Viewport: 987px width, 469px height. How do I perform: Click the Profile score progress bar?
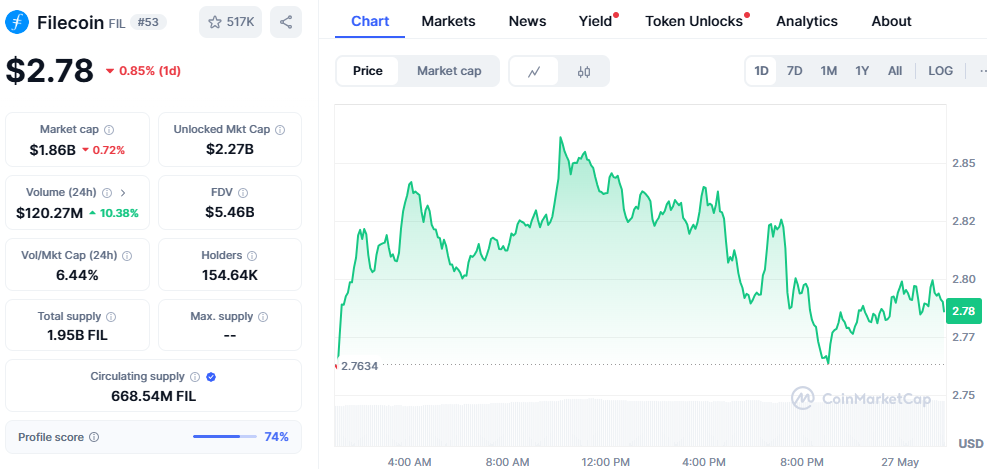click(225, 436)
